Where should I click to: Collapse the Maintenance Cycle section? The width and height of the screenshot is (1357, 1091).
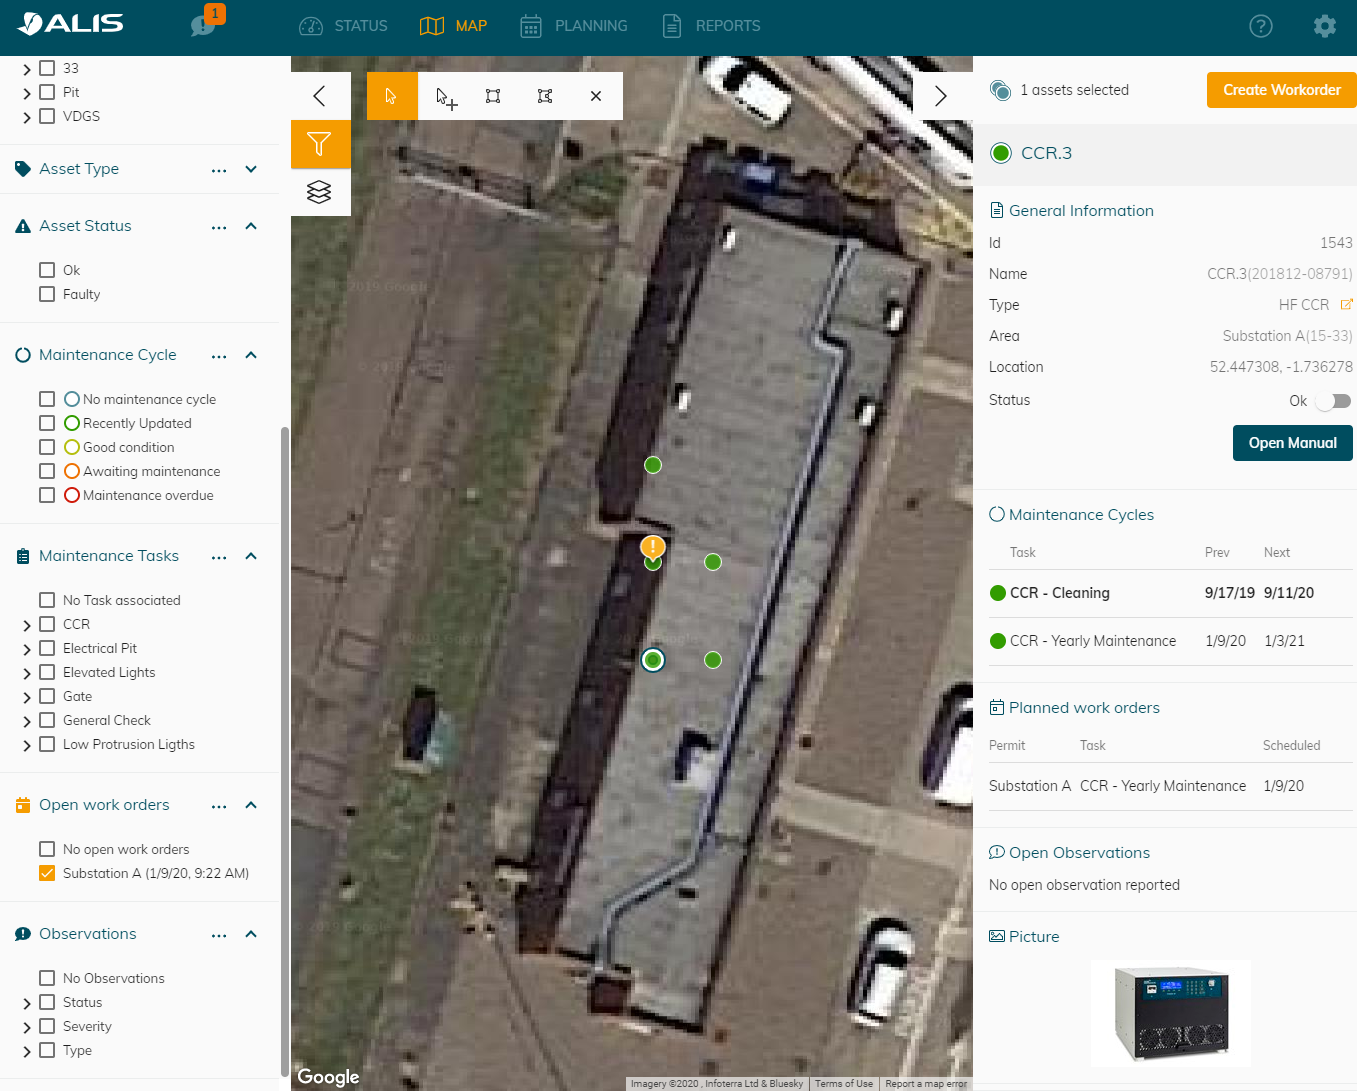pos(251,355)
